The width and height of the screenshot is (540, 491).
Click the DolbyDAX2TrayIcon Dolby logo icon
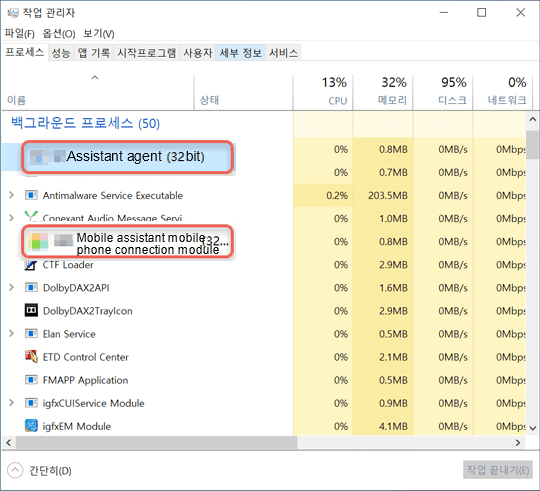point(31,311)
